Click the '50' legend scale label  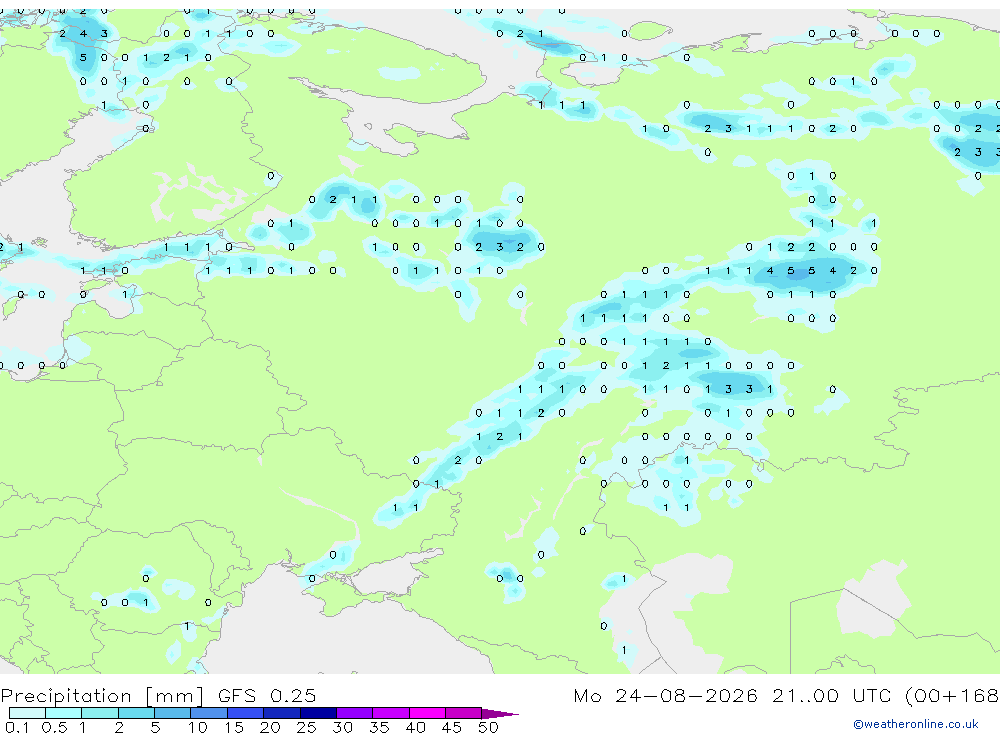[x=488, y=727]
